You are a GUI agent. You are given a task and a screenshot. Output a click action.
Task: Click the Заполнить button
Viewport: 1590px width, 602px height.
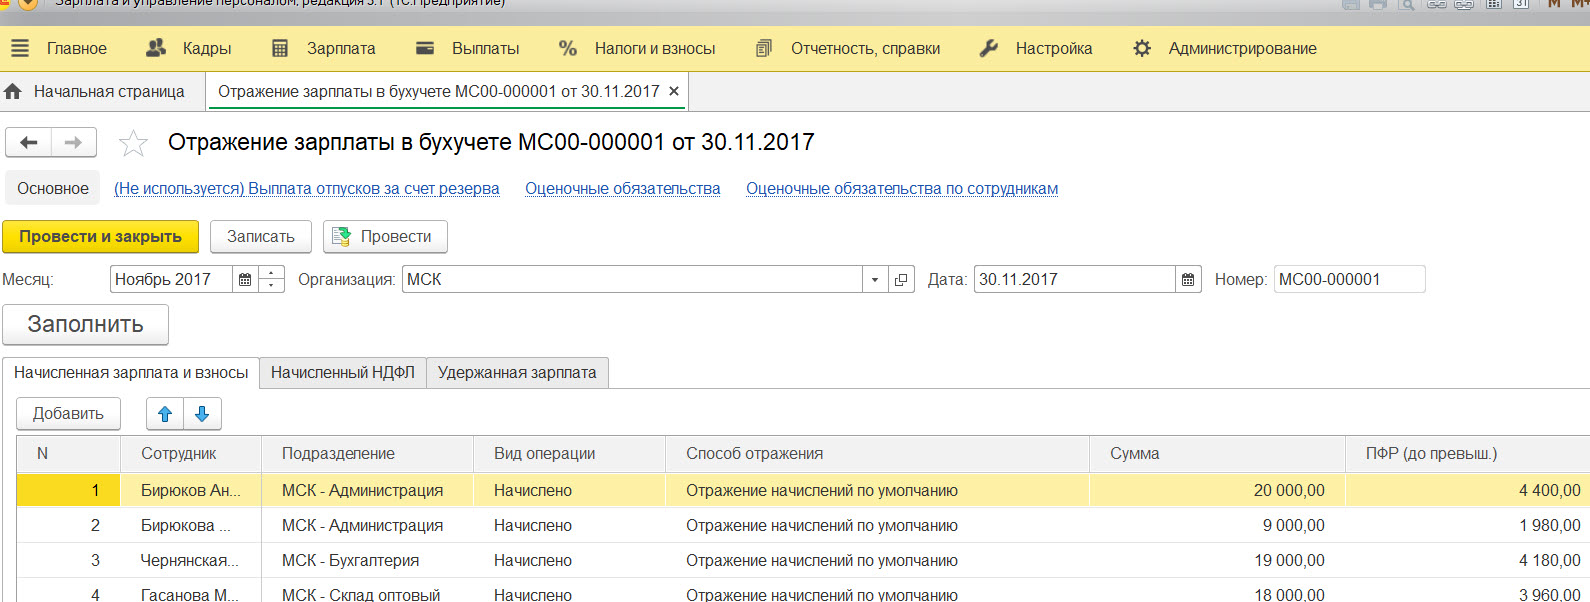[x=85, y=325]
